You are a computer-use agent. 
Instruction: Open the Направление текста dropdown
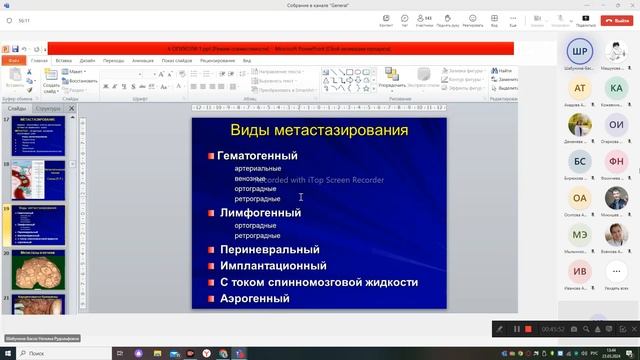tap(278, 71)
